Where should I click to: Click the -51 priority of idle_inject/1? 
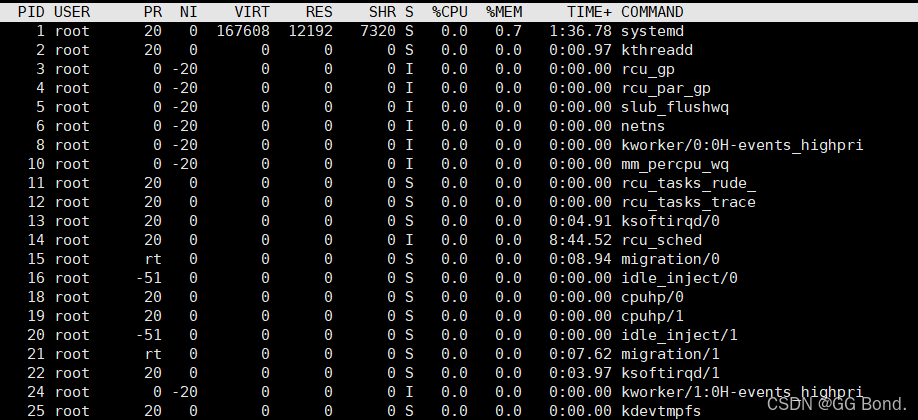149,335
